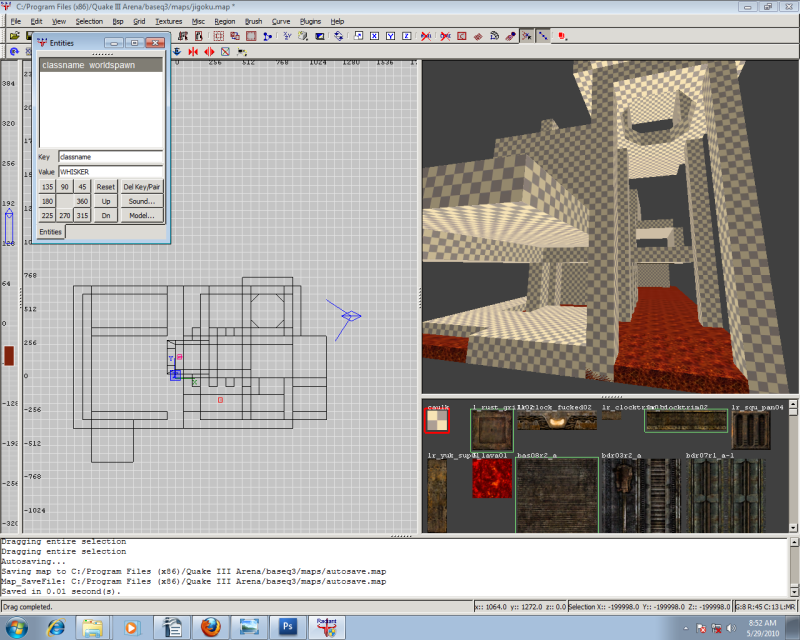This screenshot has width=800, height=640.
Task: Click the red C patch bounding box icon
Action: (462, 36)
